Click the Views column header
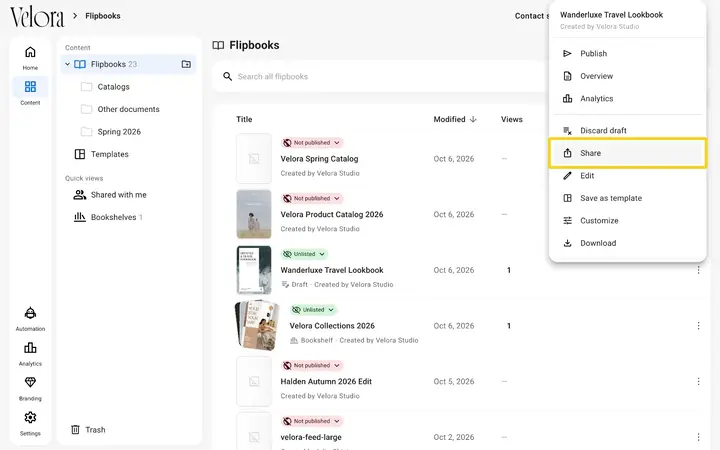The width and height of the screenshot is (720, 450). [x=512, y=119]
